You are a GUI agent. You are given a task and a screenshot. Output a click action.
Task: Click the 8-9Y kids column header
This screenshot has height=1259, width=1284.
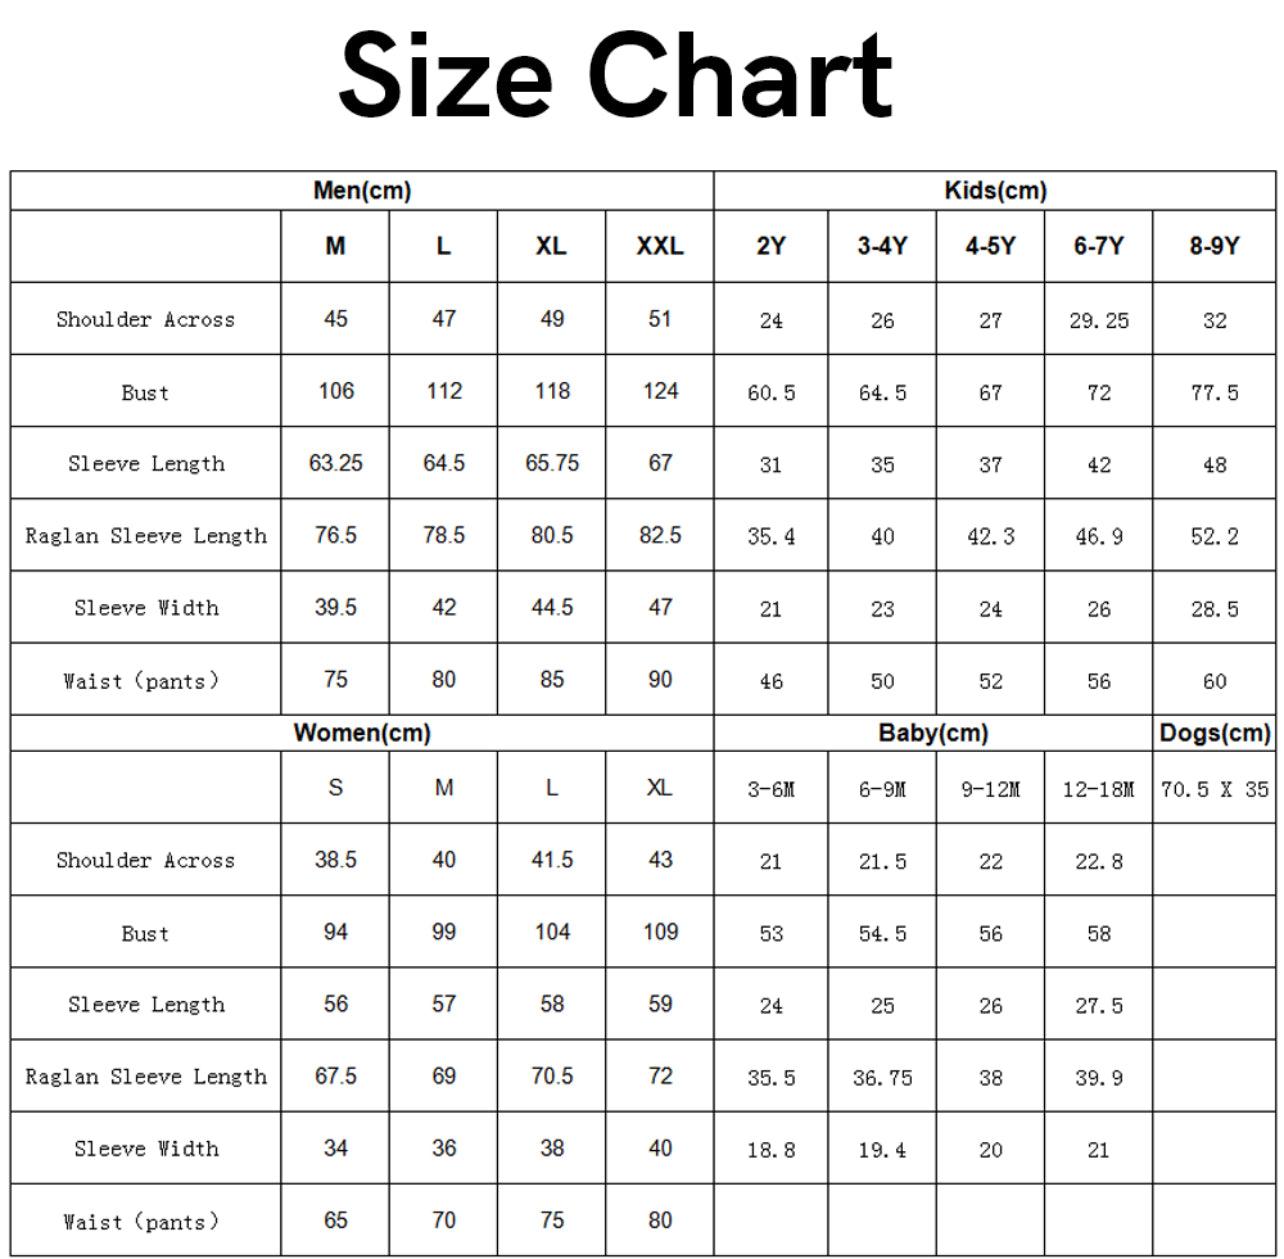tap(1214, 246)
